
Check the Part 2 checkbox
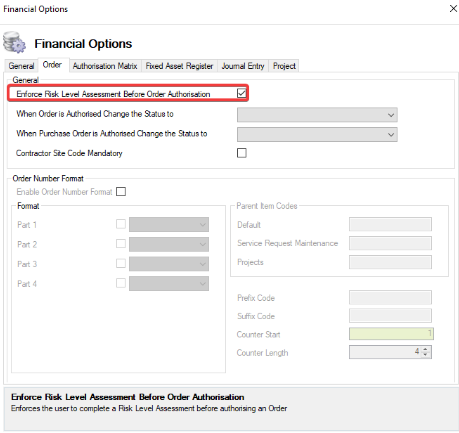tap(121, 244)
